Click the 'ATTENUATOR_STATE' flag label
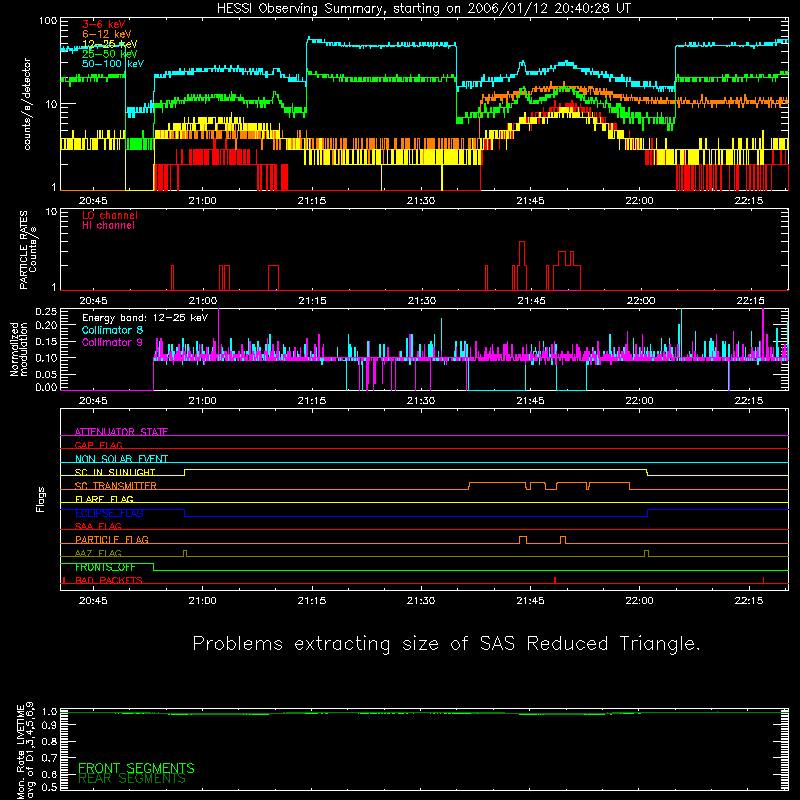This screenshot has width=800, height=800. (121, 432)
